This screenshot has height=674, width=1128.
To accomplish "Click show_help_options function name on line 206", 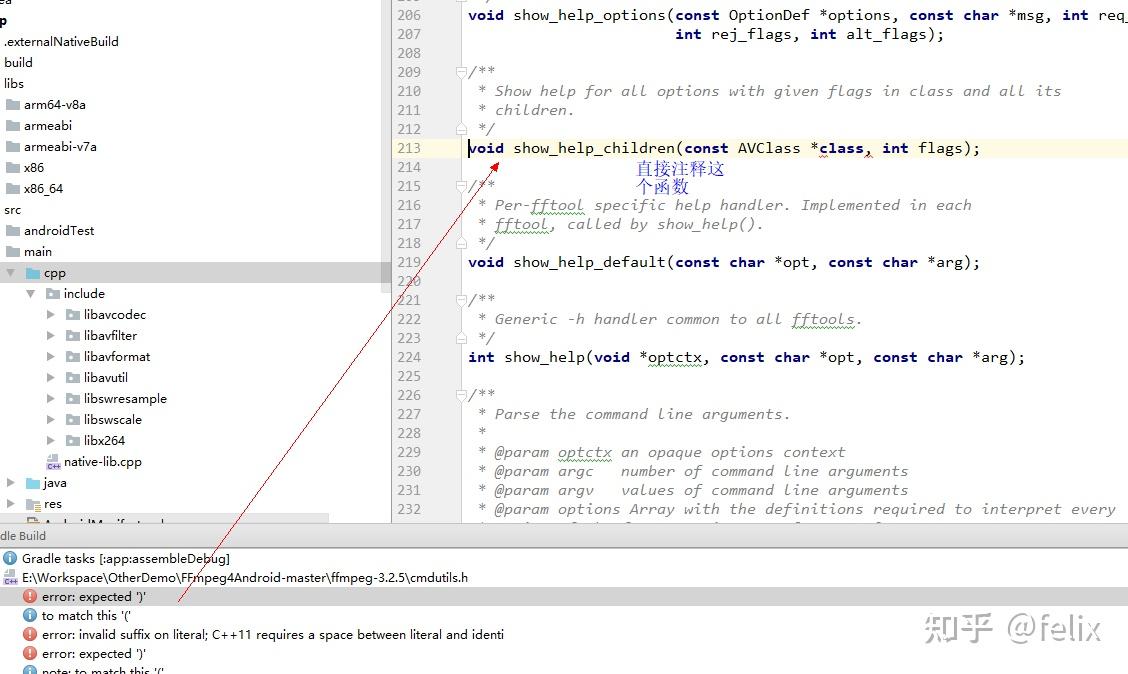I will click(589, 15).
